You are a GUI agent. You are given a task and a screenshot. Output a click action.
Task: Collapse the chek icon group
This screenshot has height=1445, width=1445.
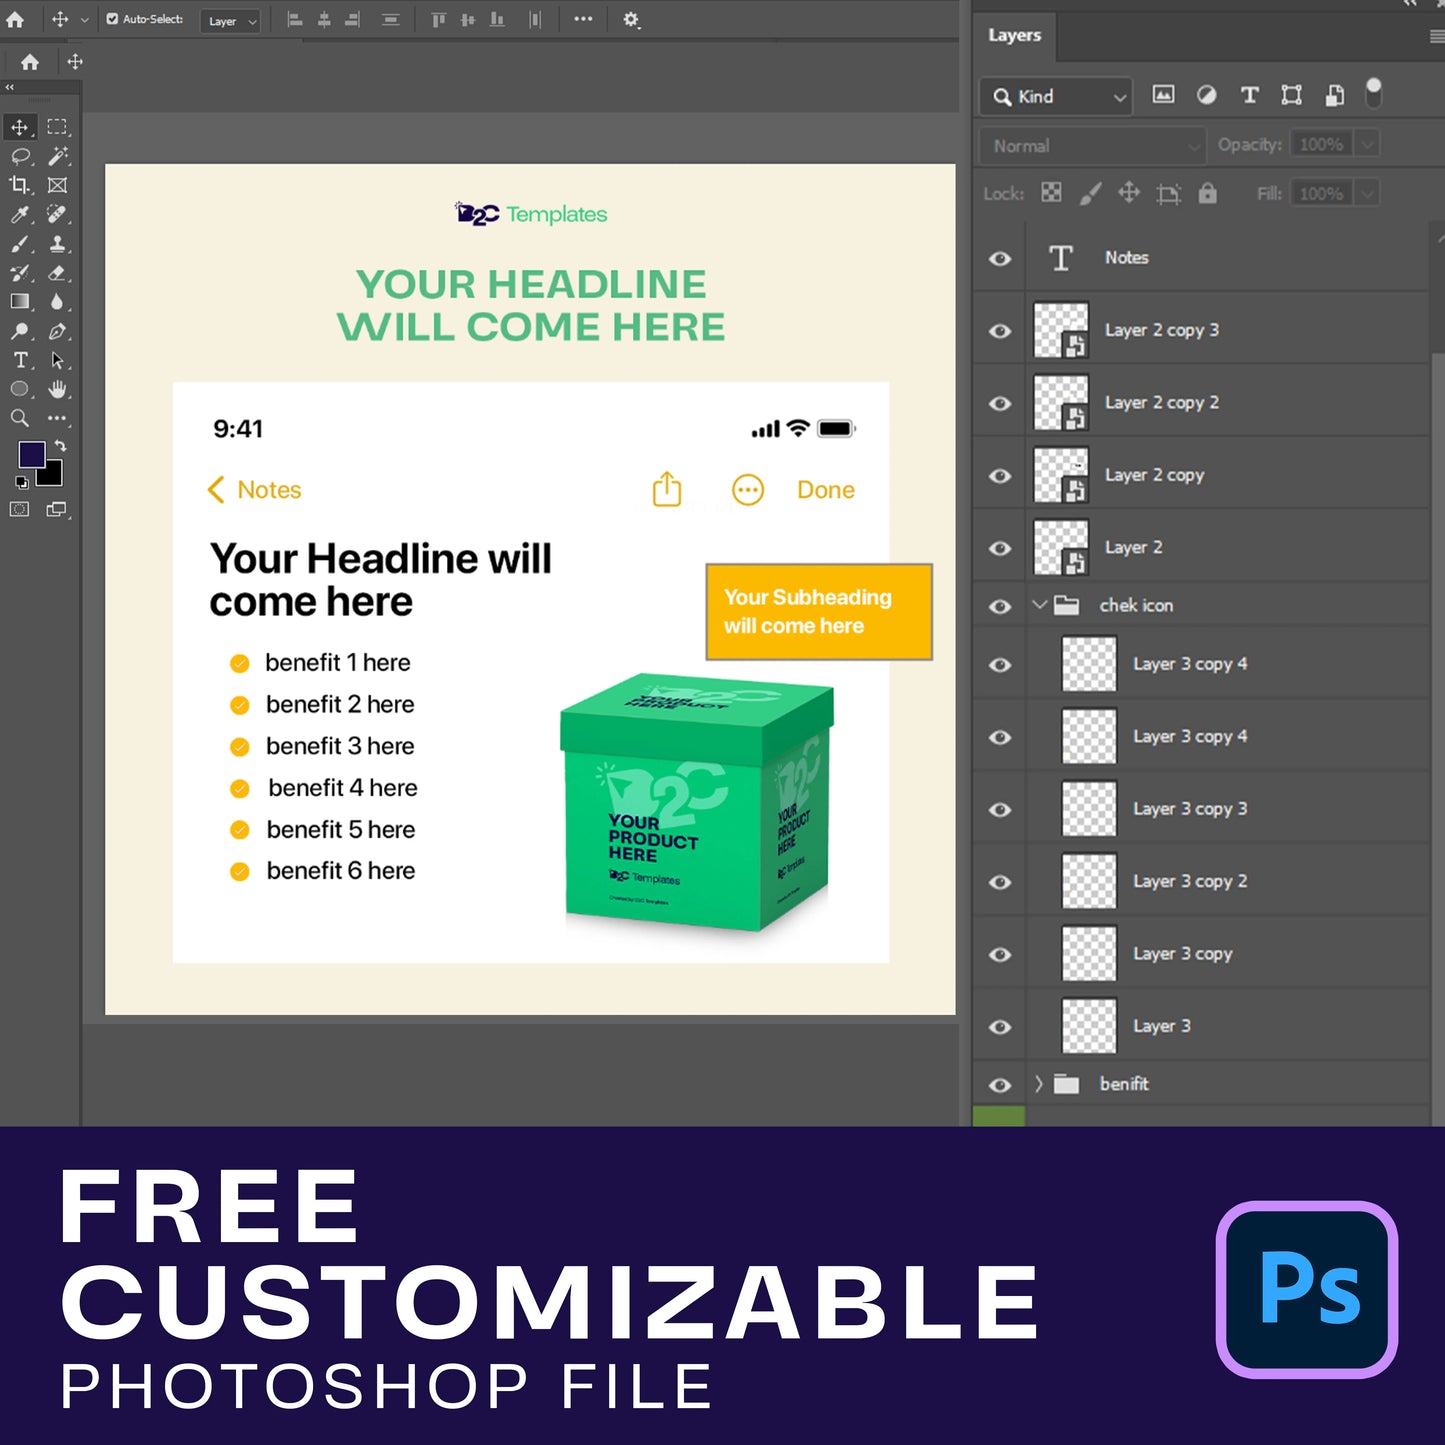1039,605
